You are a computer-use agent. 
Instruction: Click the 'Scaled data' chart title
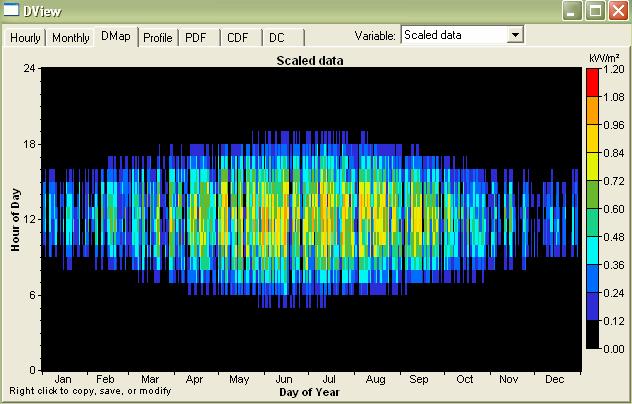310,61
